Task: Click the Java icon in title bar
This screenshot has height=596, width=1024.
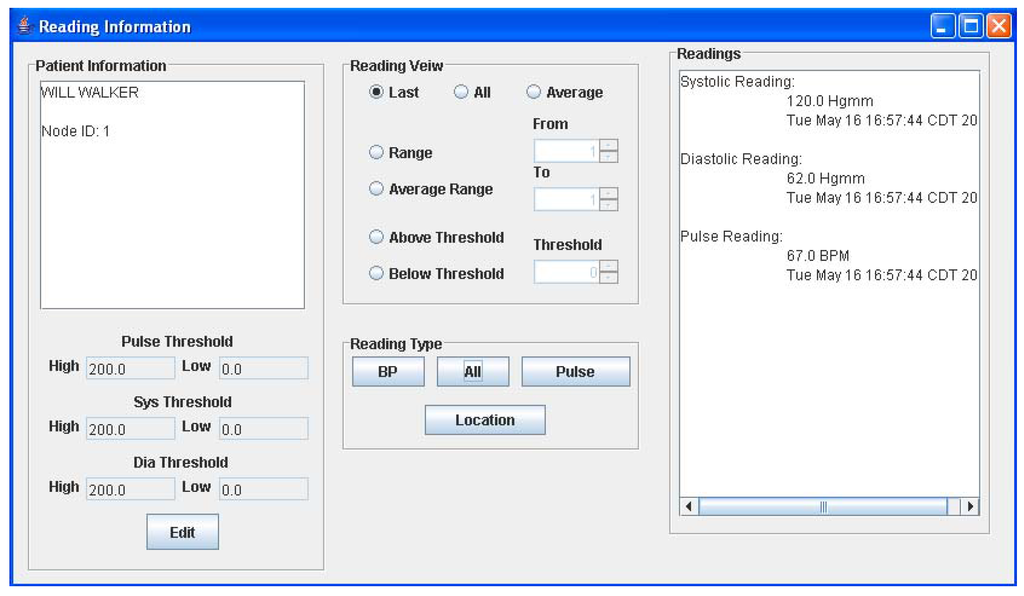Action: pos(24,26)
